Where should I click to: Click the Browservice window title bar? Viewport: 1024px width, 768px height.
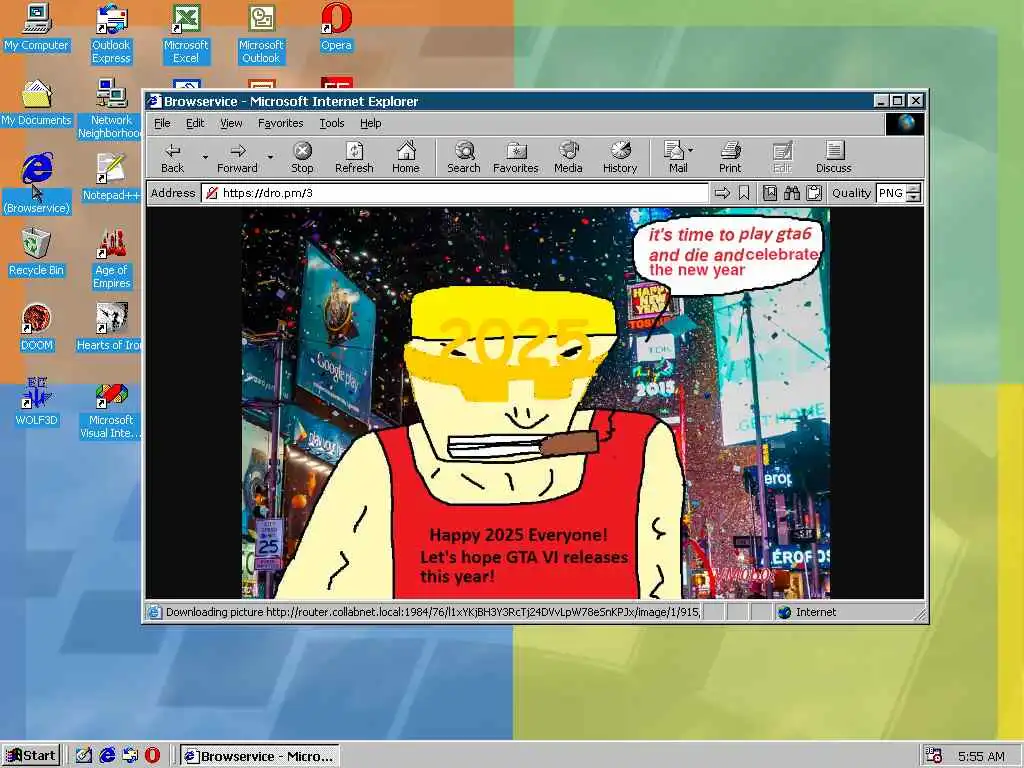pos(509,101)
